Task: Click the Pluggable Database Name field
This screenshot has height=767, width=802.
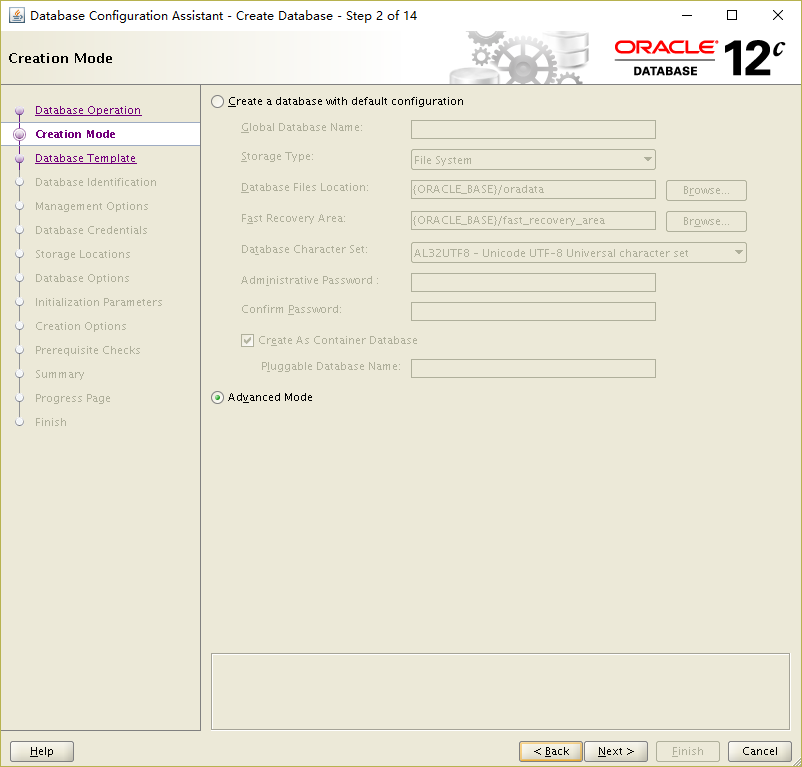Action: coord(533,368)
